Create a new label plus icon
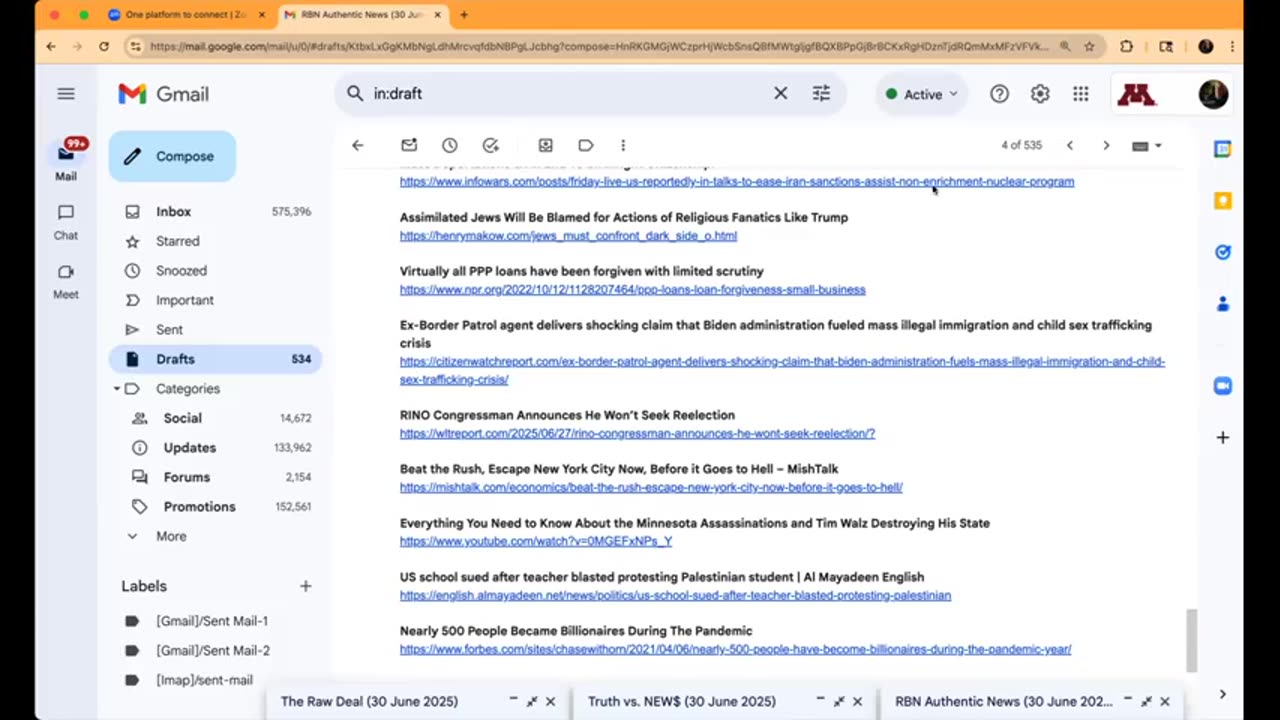Image resolution: width=1280 pixels, height=720 pixels. (306, 586)
